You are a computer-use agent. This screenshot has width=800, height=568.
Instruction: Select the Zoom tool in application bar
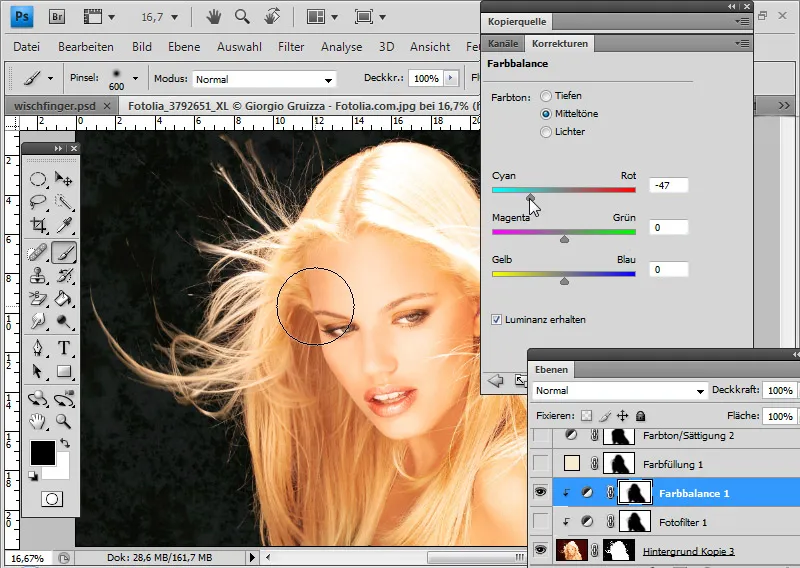point(242,17)
